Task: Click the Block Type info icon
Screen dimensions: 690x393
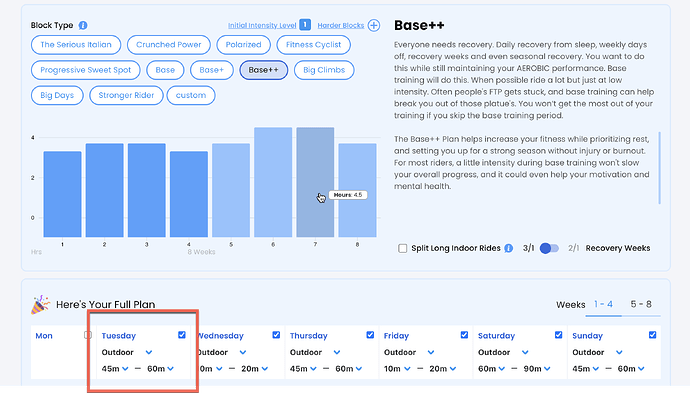Action: pyautogui.click(x=83, y=26)
